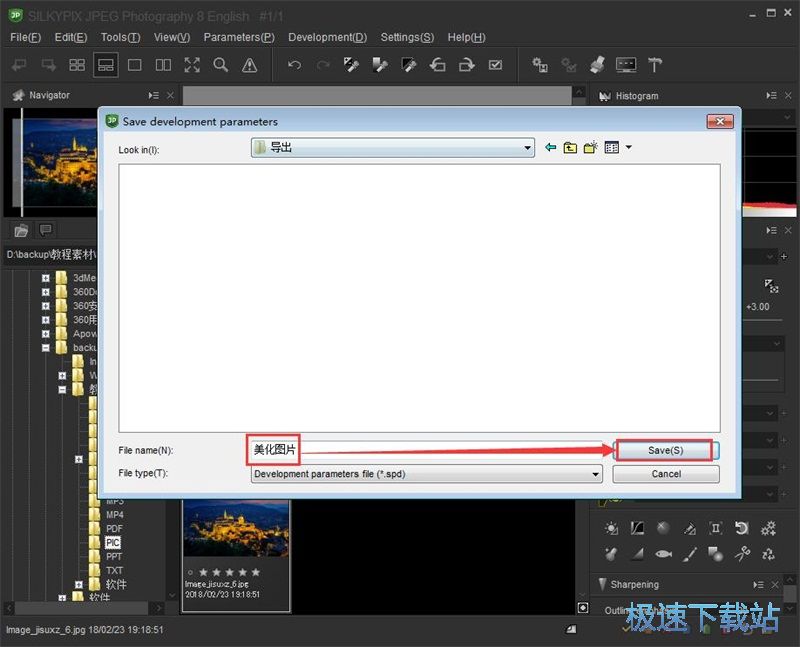800x647 pixels.
Task: Select the PIC folder in tree
Action: coord(113,542)
